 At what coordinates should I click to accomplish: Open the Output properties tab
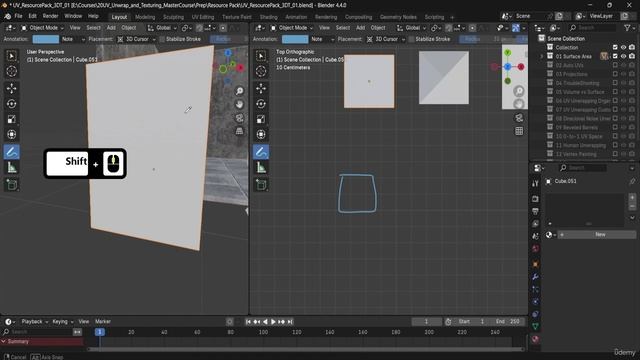click(x=535, y=211)
